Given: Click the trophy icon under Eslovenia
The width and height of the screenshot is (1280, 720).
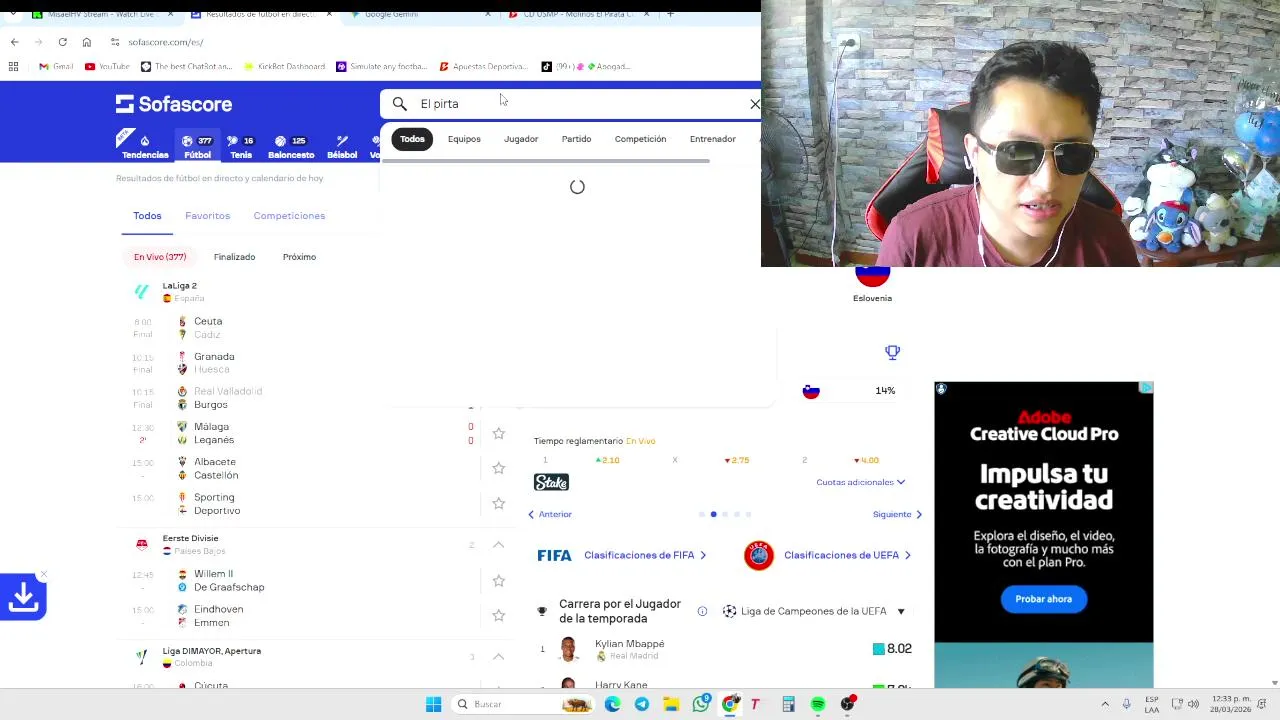Looking at the screenshot, I should tap(892, 352).
